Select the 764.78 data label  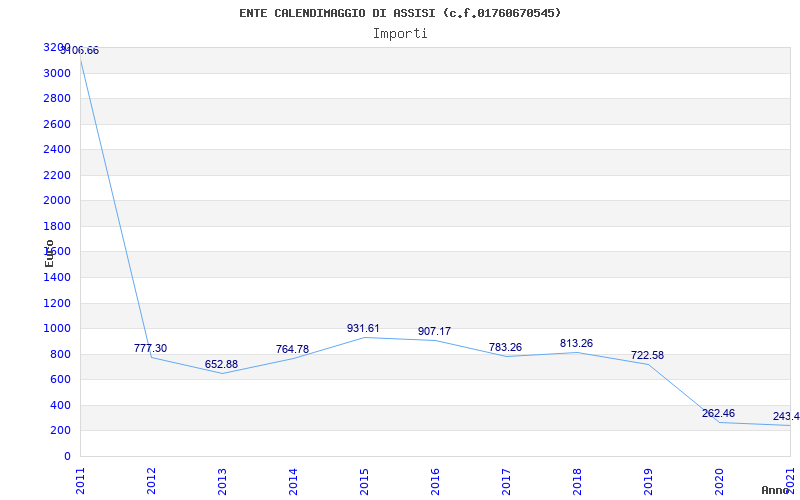[x=292, y=349]
